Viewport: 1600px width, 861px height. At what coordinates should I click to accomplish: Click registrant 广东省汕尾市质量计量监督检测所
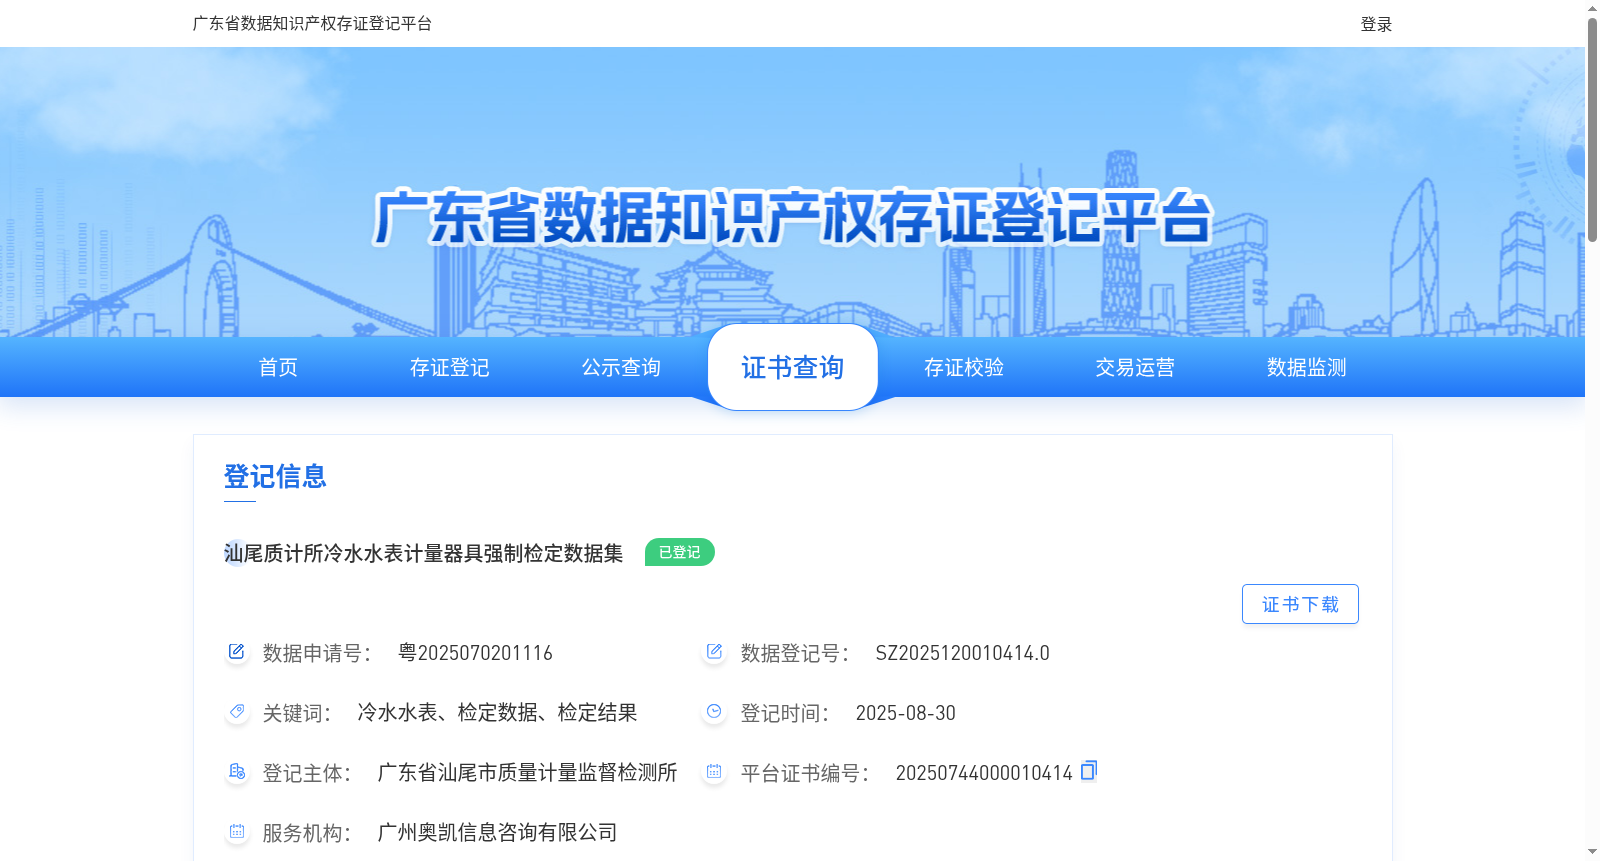pyautogui.click(x=527, y=773)
